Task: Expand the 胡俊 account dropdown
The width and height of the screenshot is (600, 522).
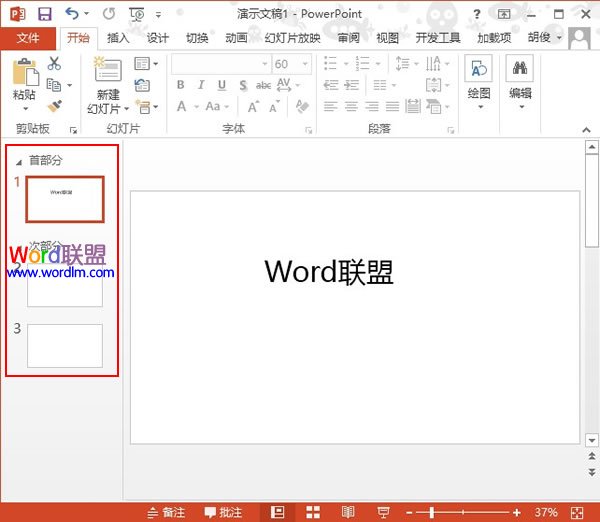Action: tap(543, 38)
